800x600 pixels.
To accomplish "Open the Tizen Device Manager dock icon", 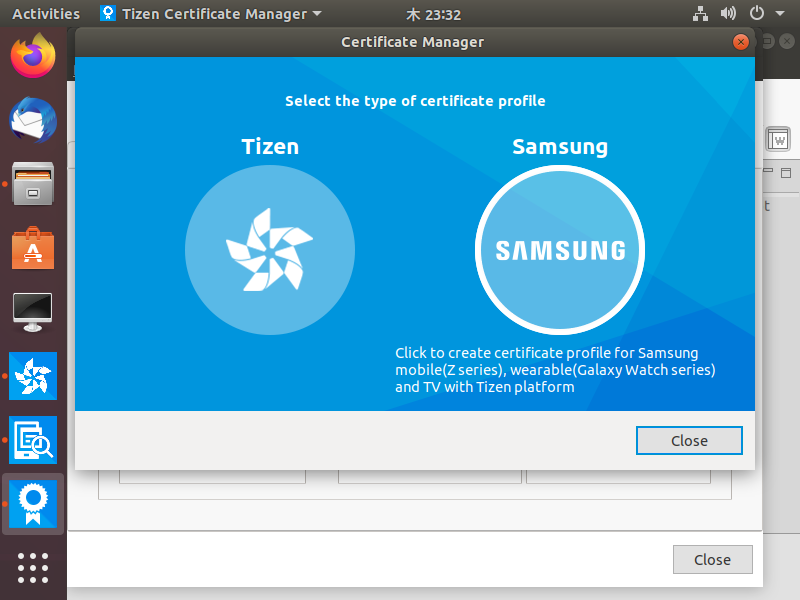I will click(x=33, y=440).
